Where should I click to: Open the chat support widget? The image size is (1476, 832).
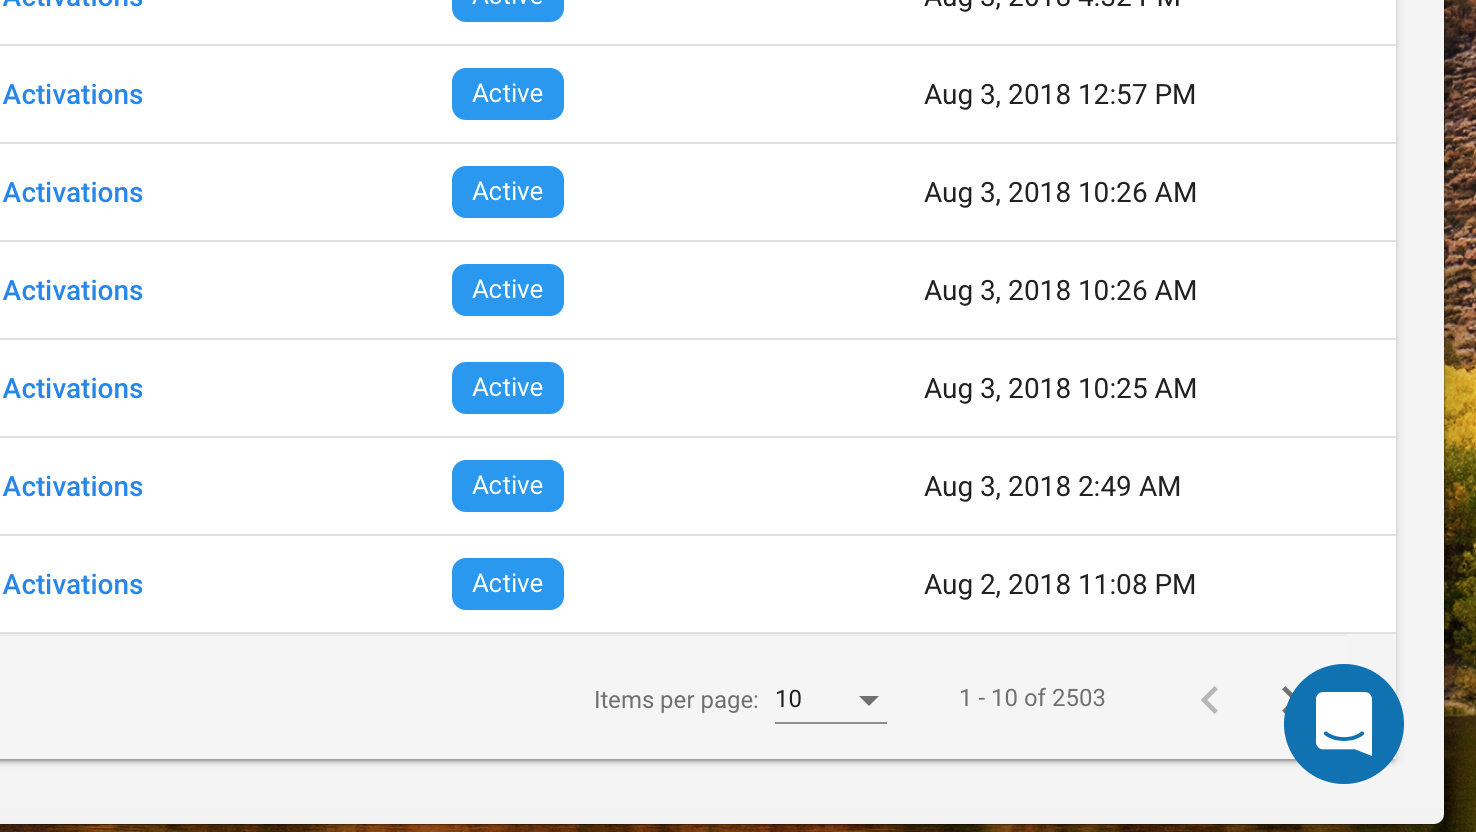coord(1343,723)
